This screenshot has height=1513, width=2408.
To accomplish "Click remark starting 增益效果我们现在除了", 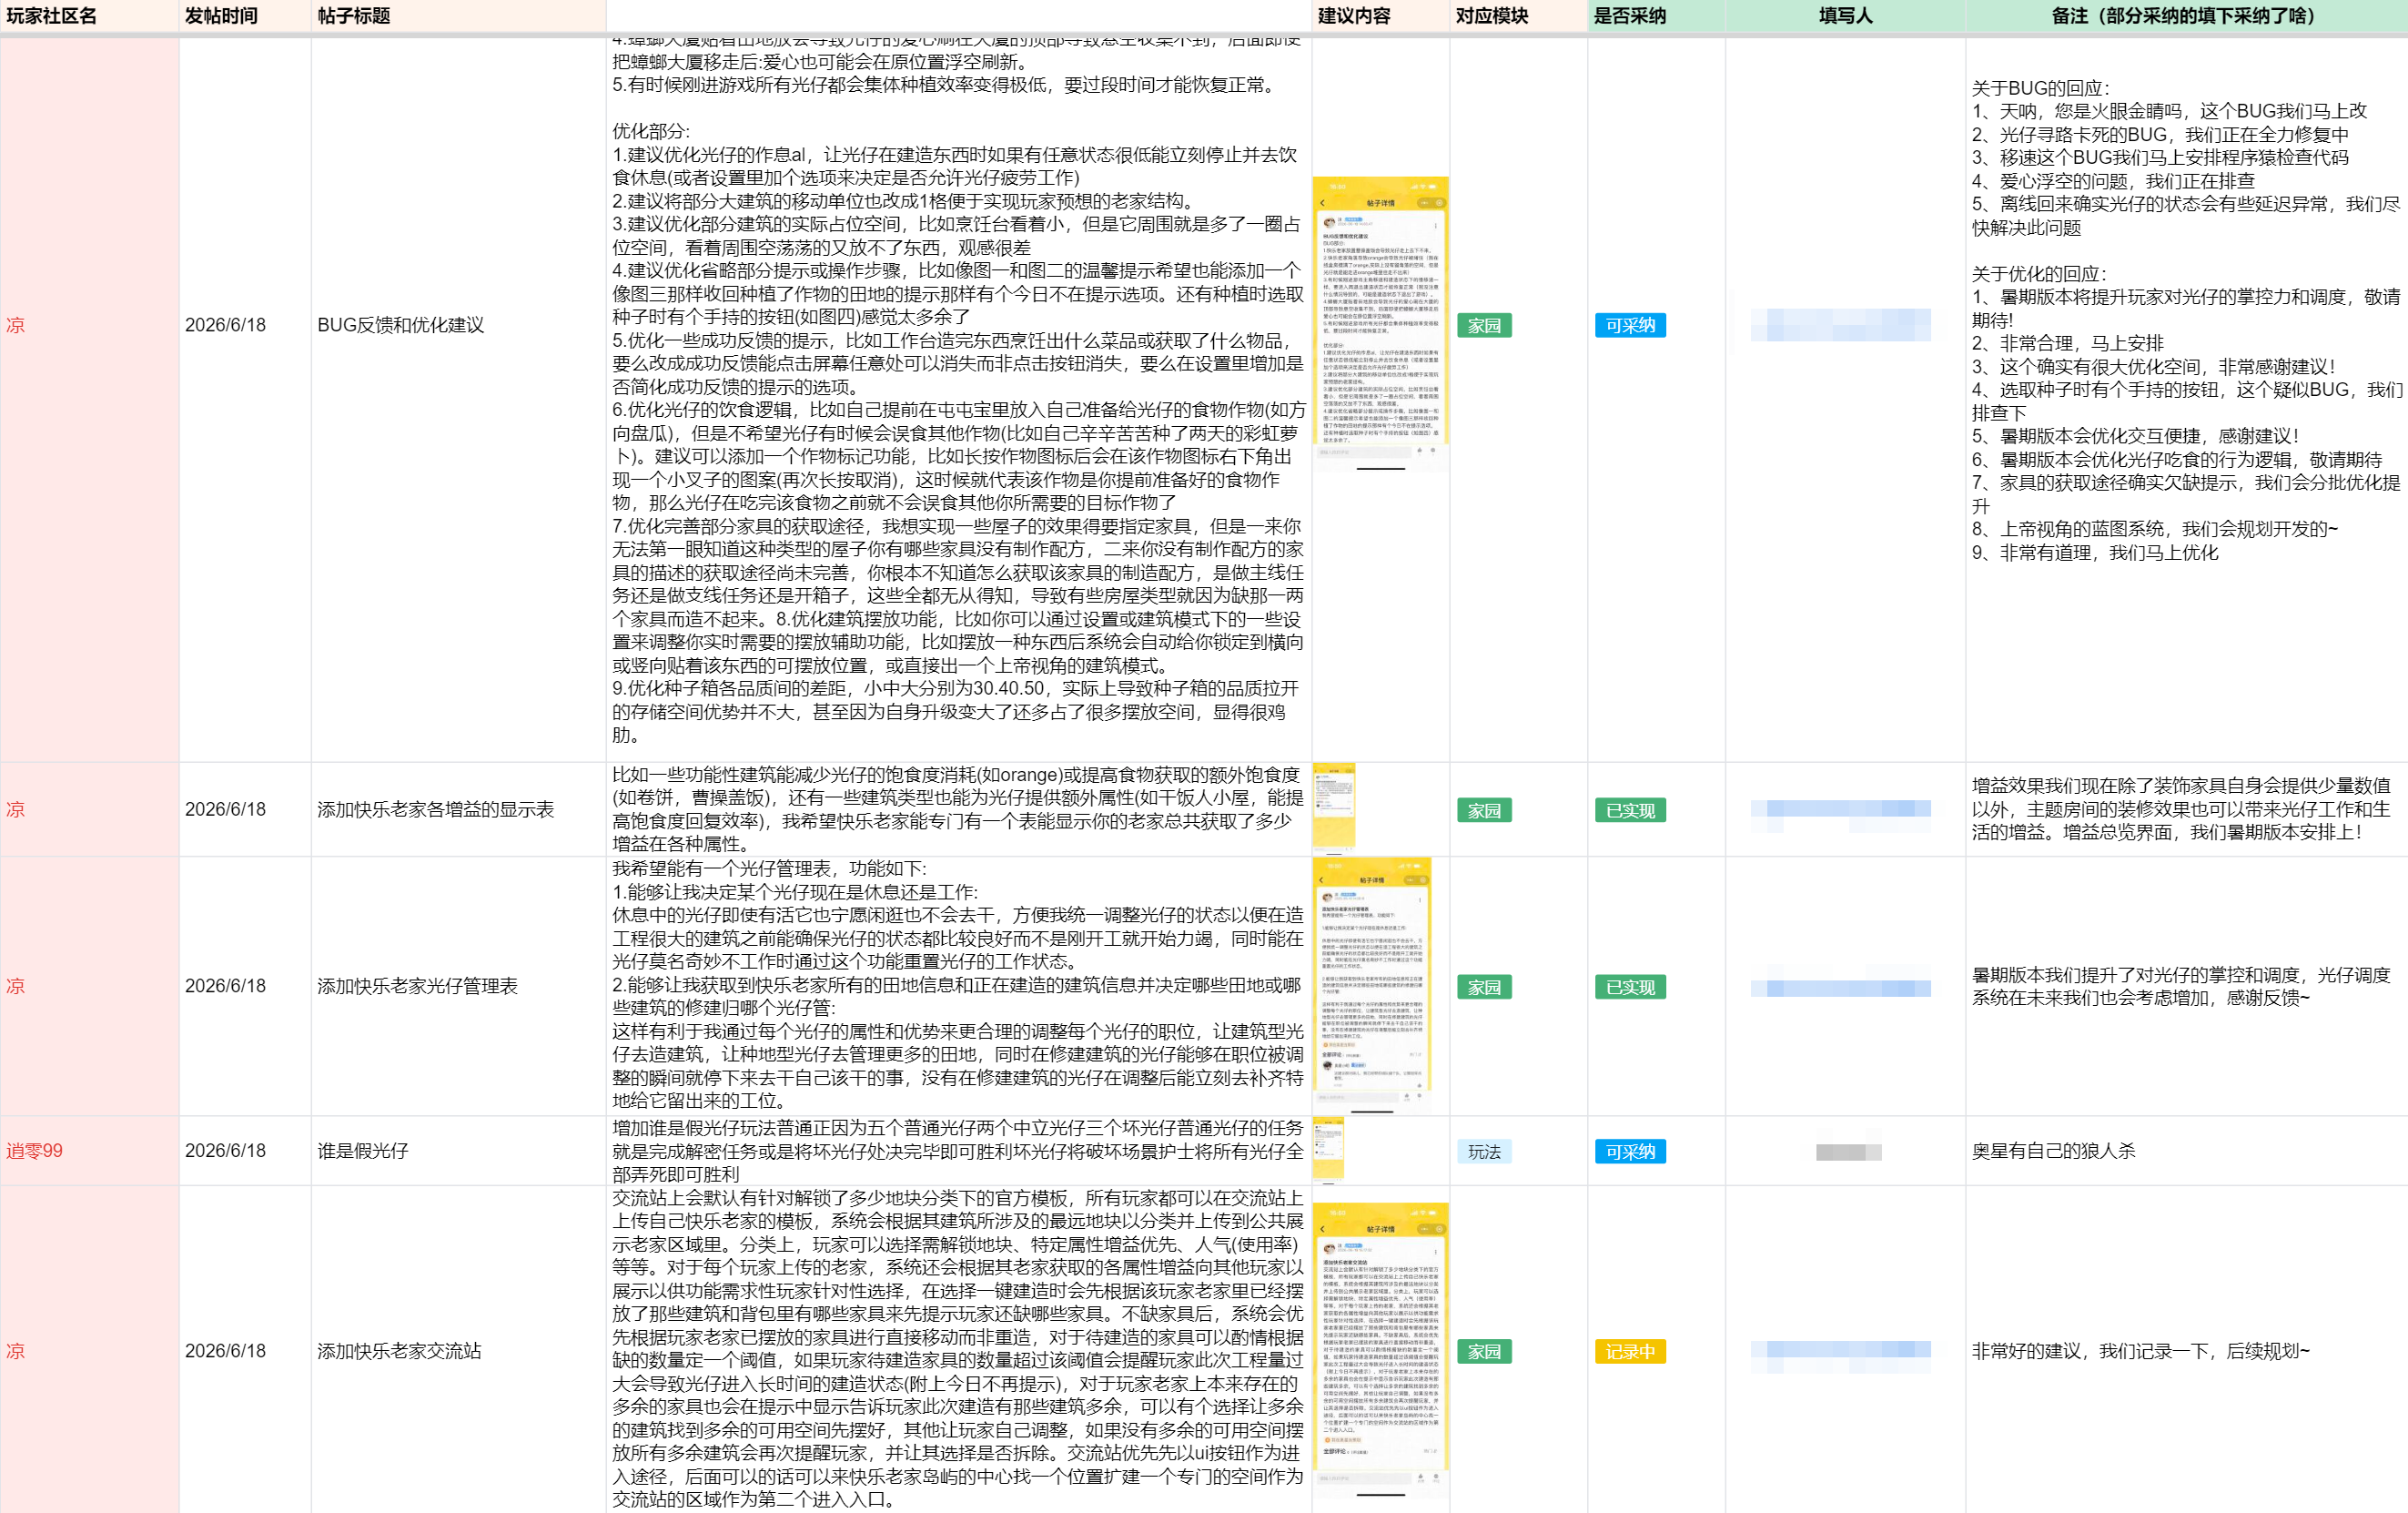I will point(2186,809).
